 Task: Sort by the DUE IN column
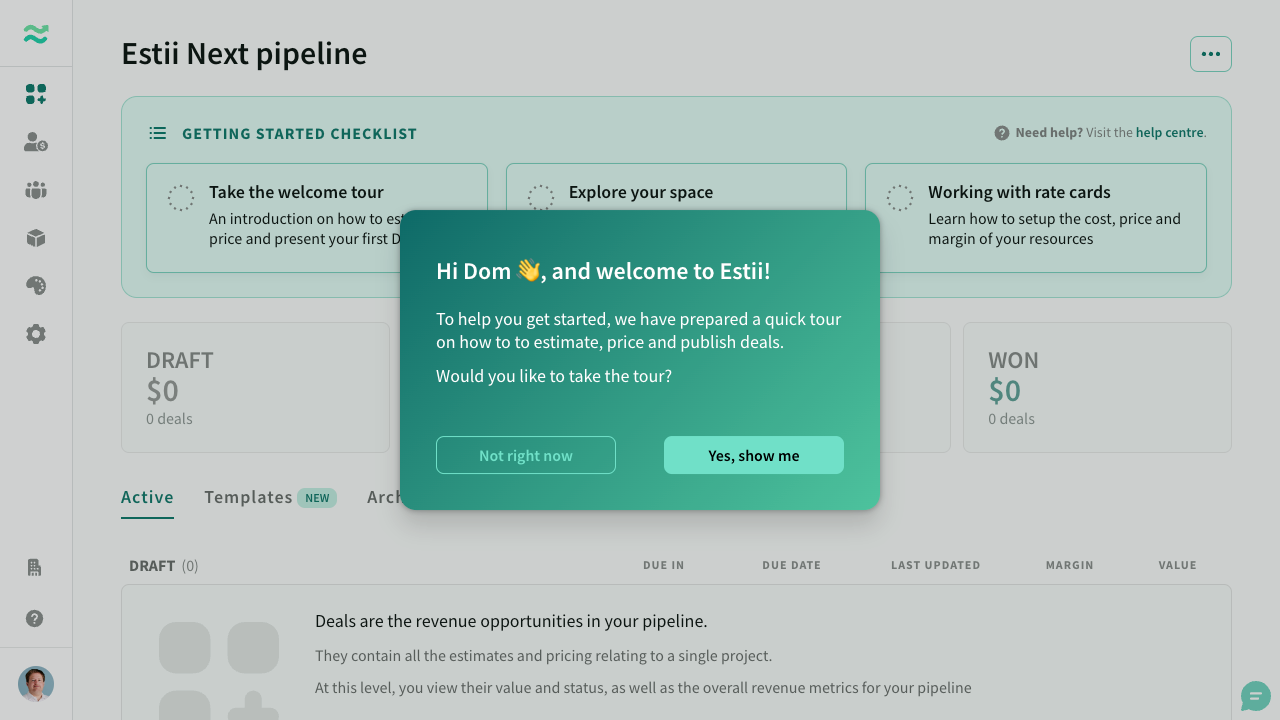664,565
